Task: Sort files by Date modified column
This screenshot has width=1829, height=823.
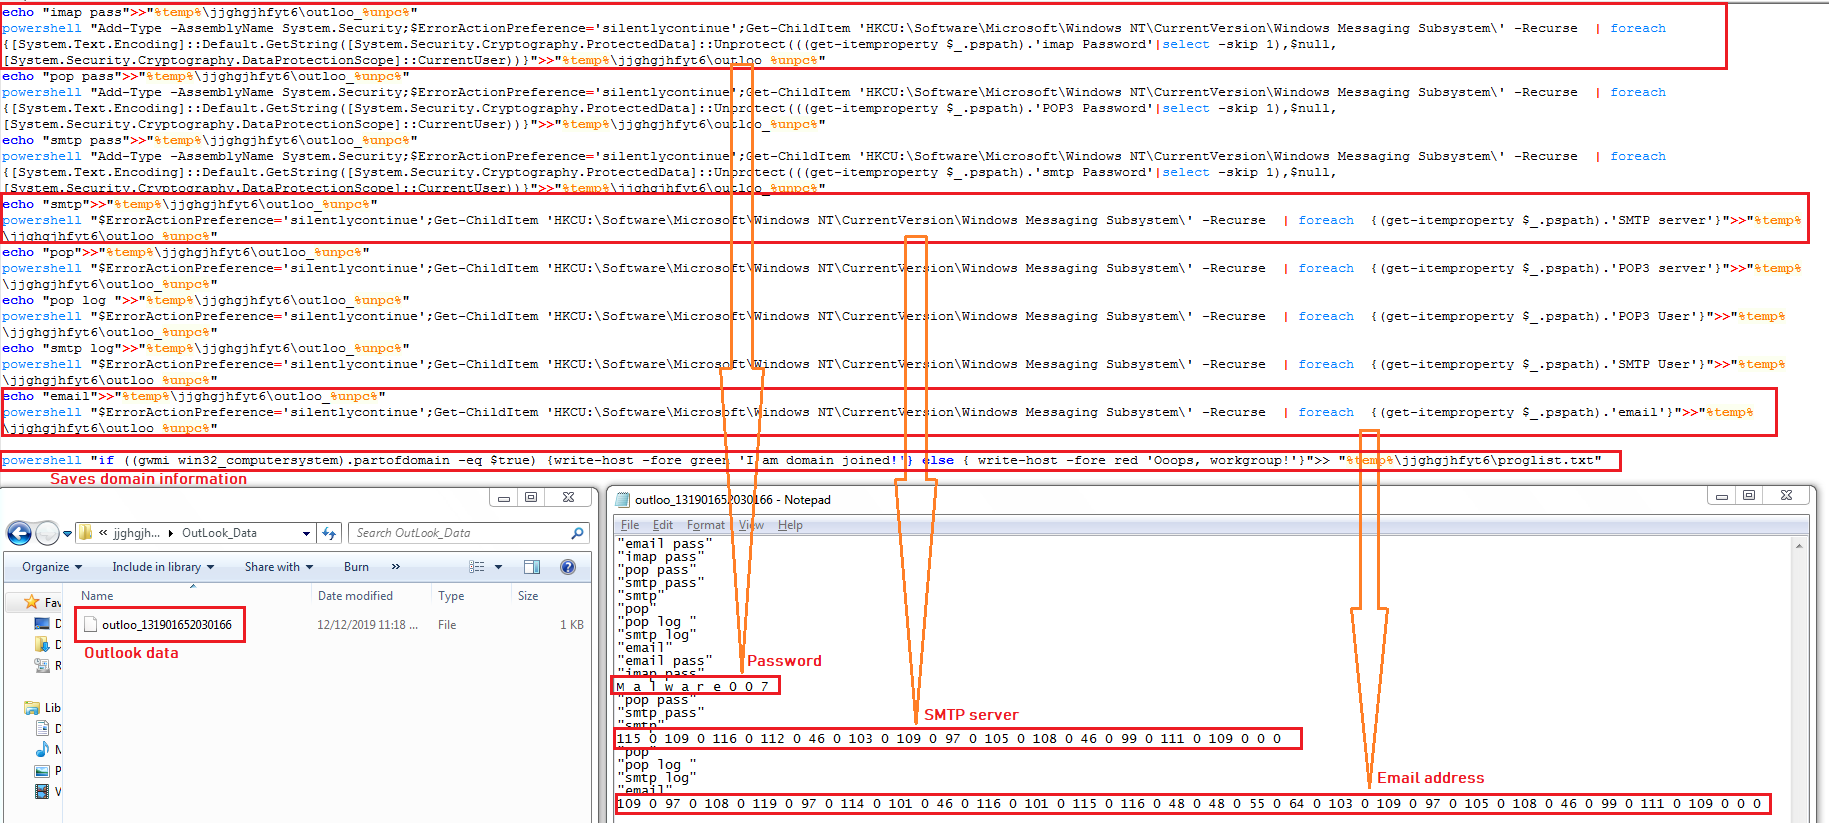Action: tap(355, 596)
